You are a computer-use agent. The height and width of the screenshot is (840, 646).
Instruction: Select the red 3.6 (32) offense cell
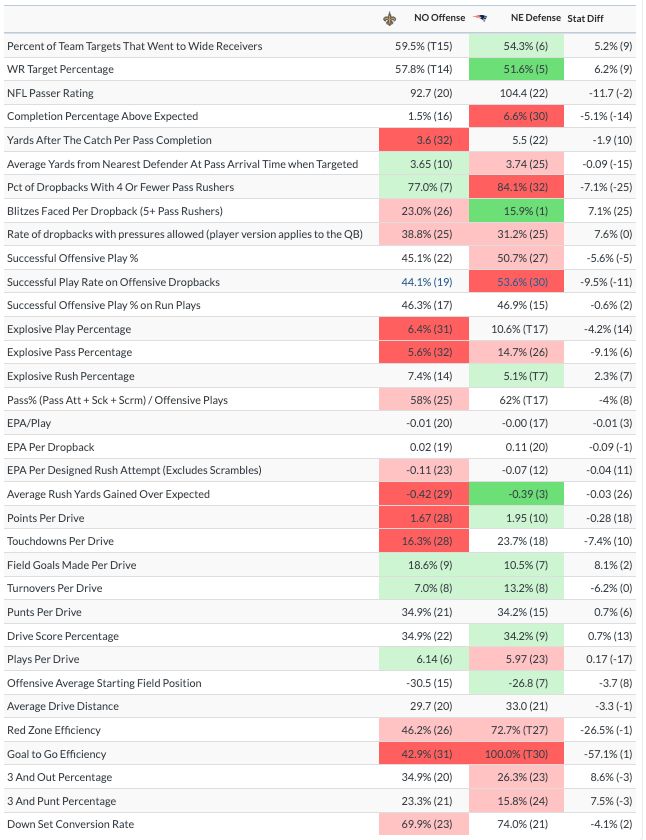click(x=422, y=140)
